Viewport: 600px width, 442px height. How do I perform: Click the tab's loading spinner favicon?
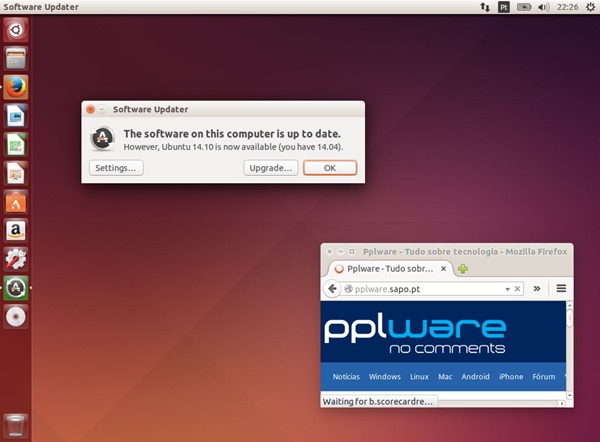click(339, 269)
